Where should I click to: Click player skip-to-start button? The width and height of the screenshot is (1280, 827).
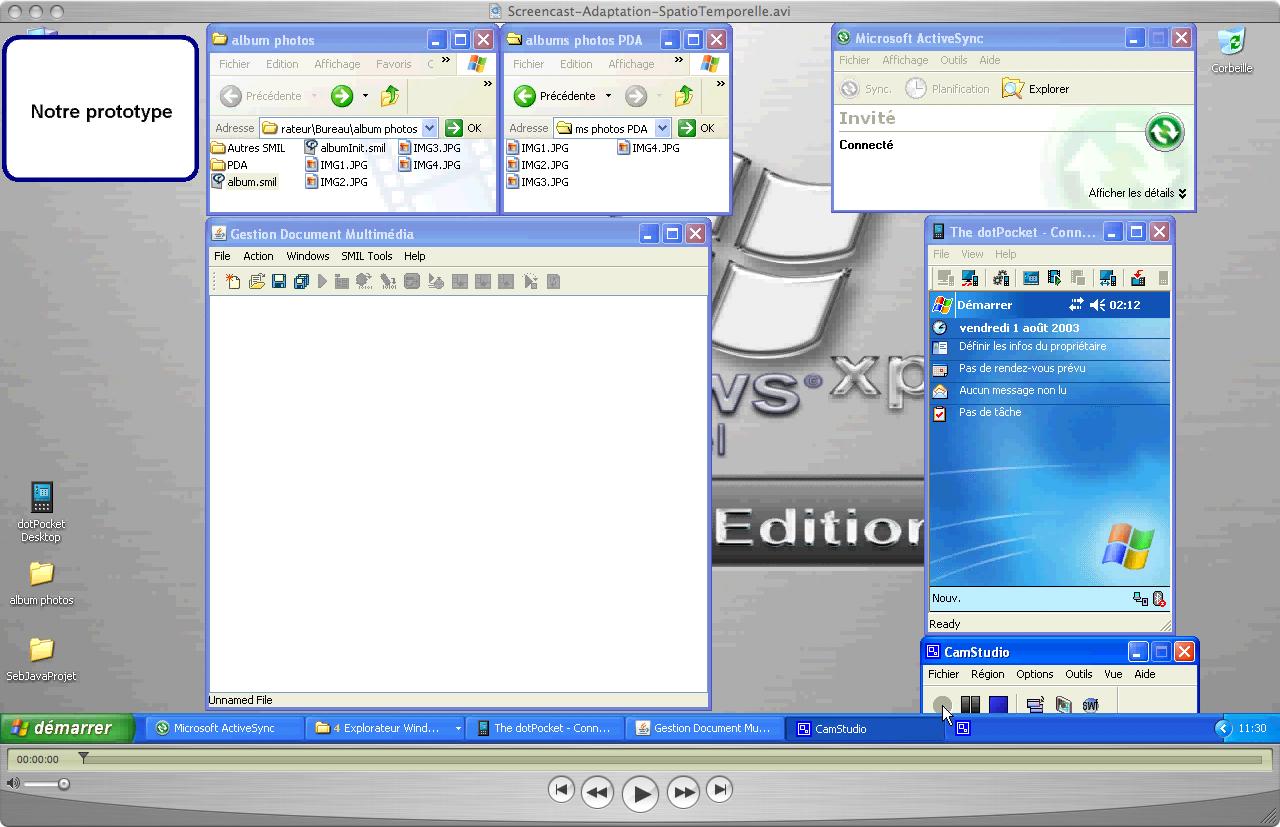click(561, 790)
